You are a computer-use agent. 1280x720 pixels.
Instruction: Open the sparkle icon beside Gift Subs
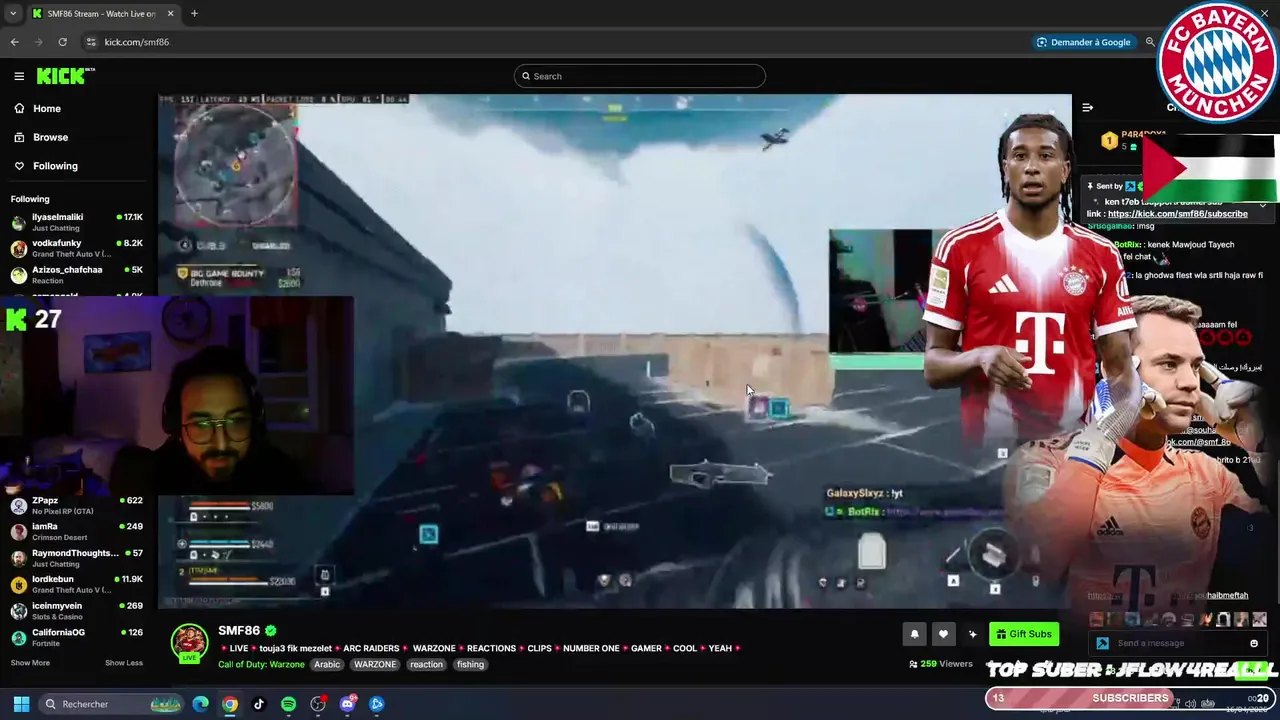972,634
